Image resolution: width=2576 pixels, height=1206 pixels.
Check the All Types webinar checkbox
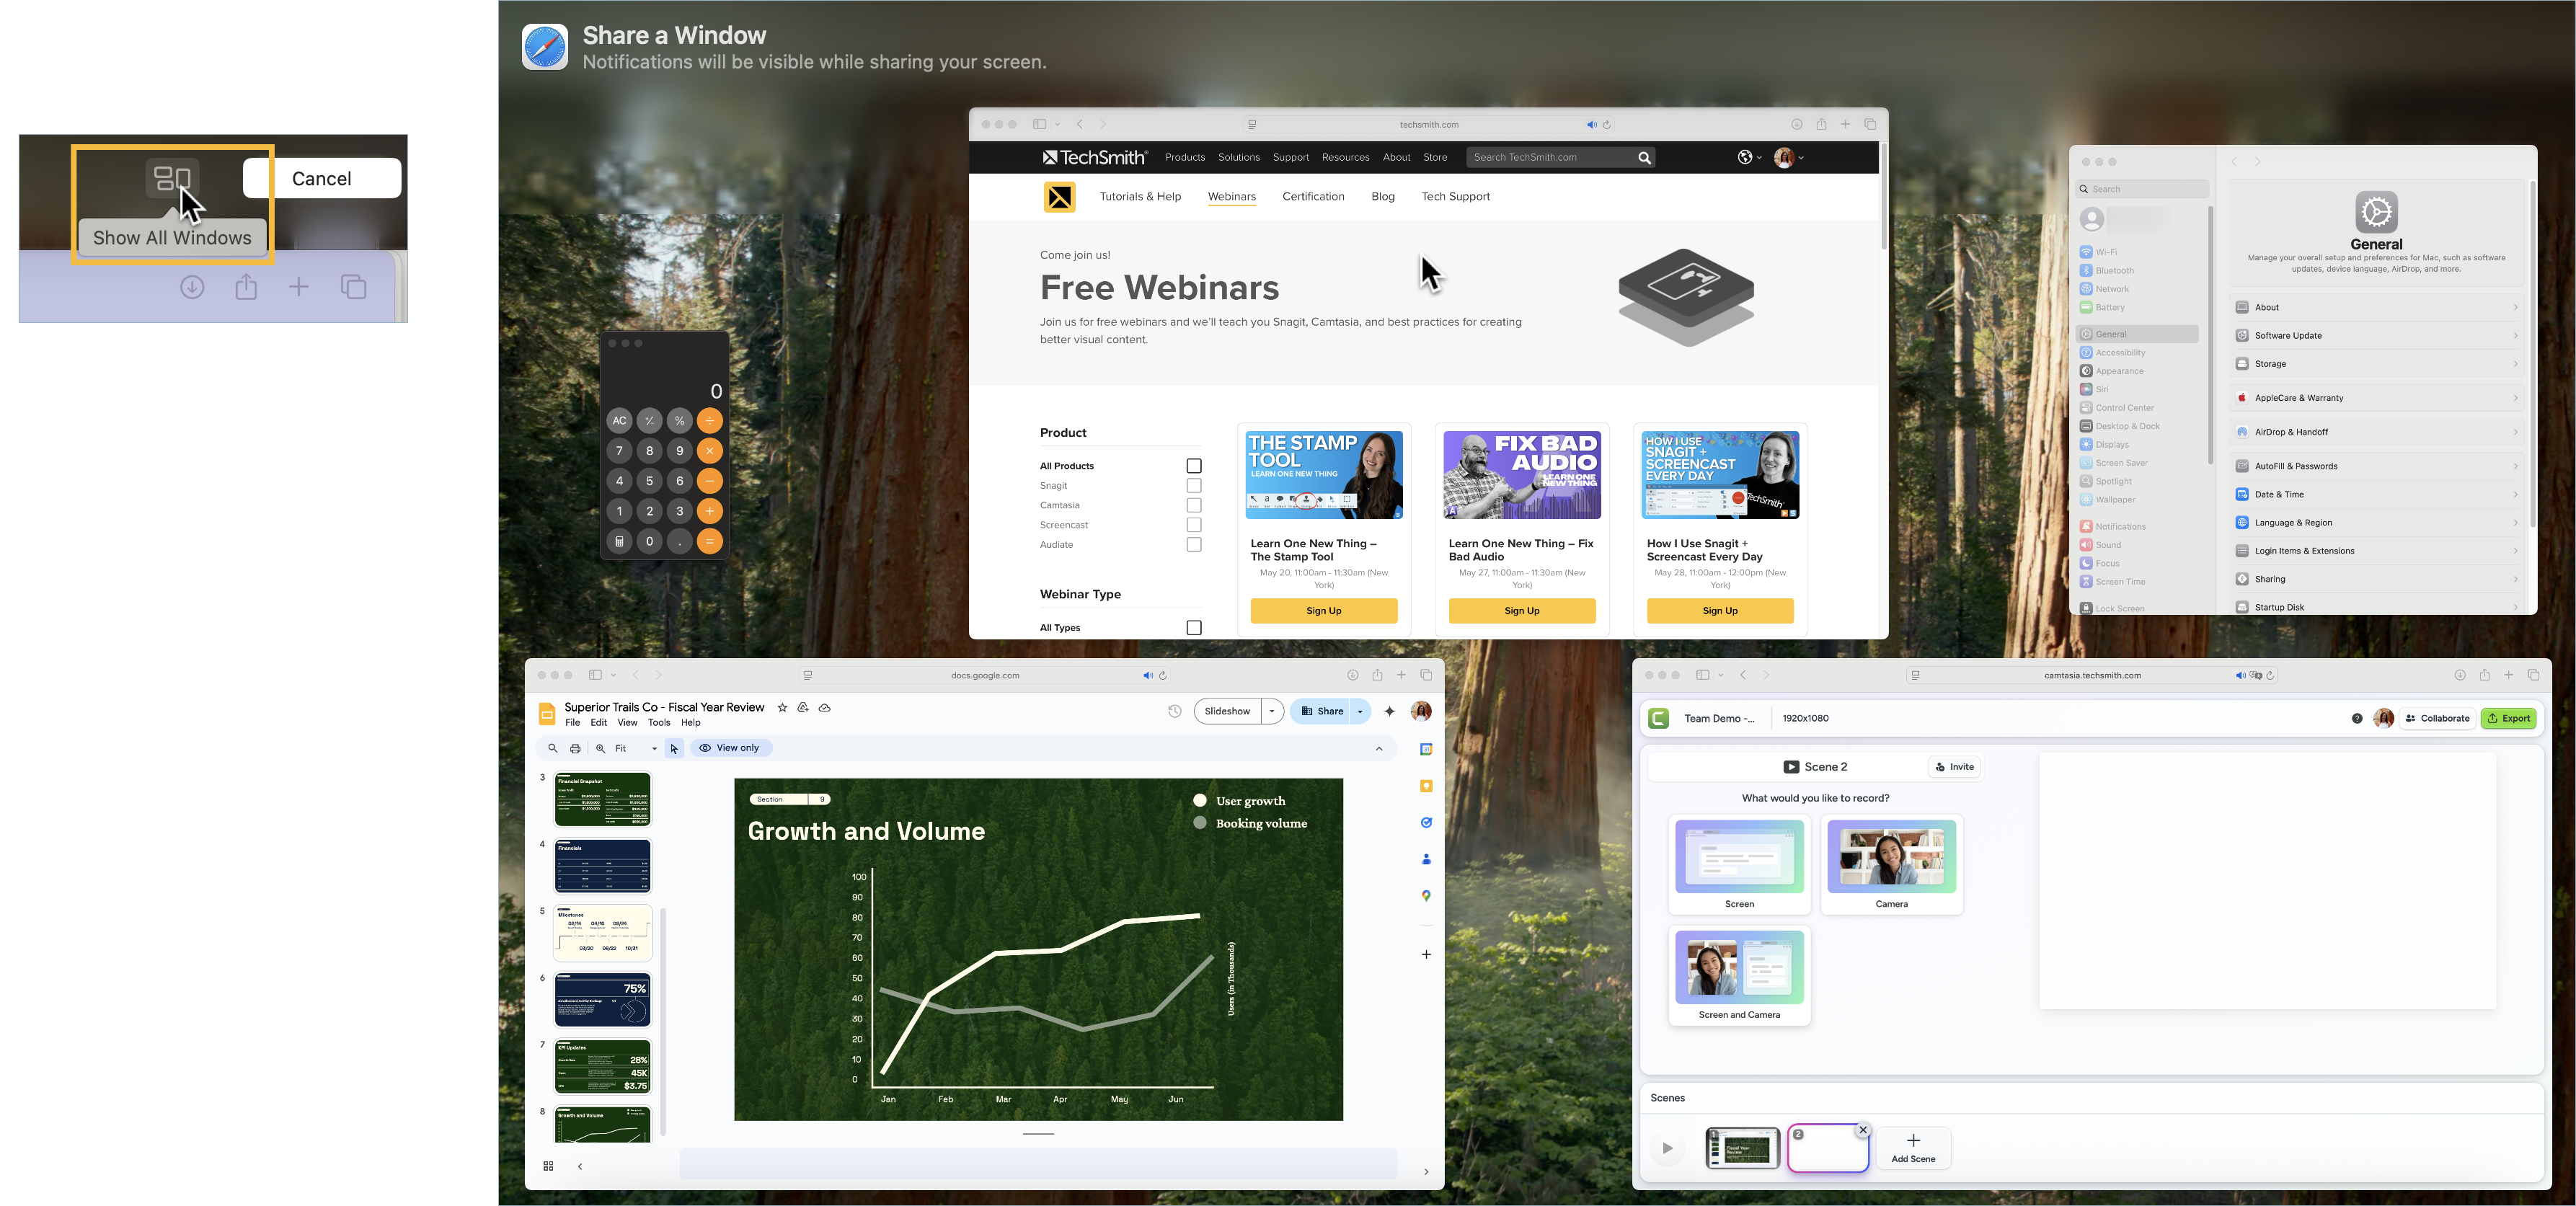pos(1193,628)
